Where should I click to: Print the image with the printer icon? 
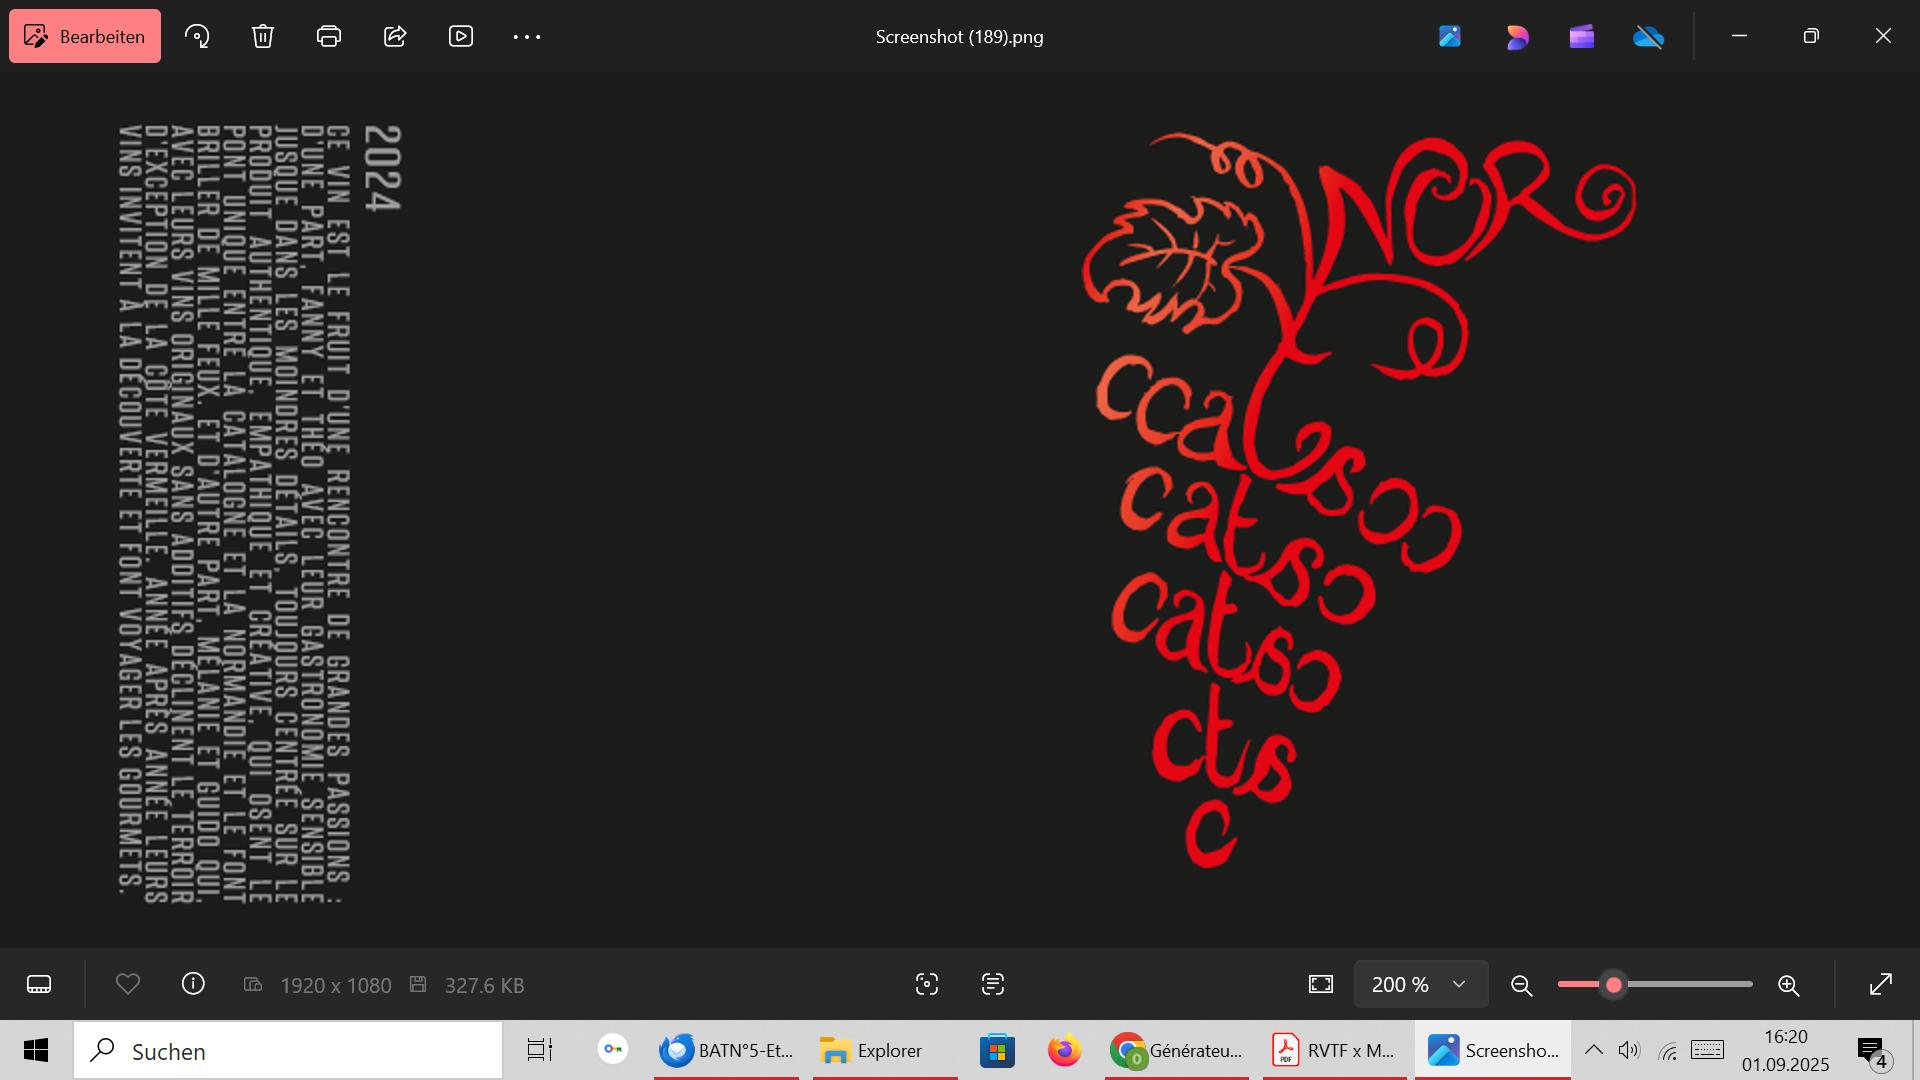(329, 37)
